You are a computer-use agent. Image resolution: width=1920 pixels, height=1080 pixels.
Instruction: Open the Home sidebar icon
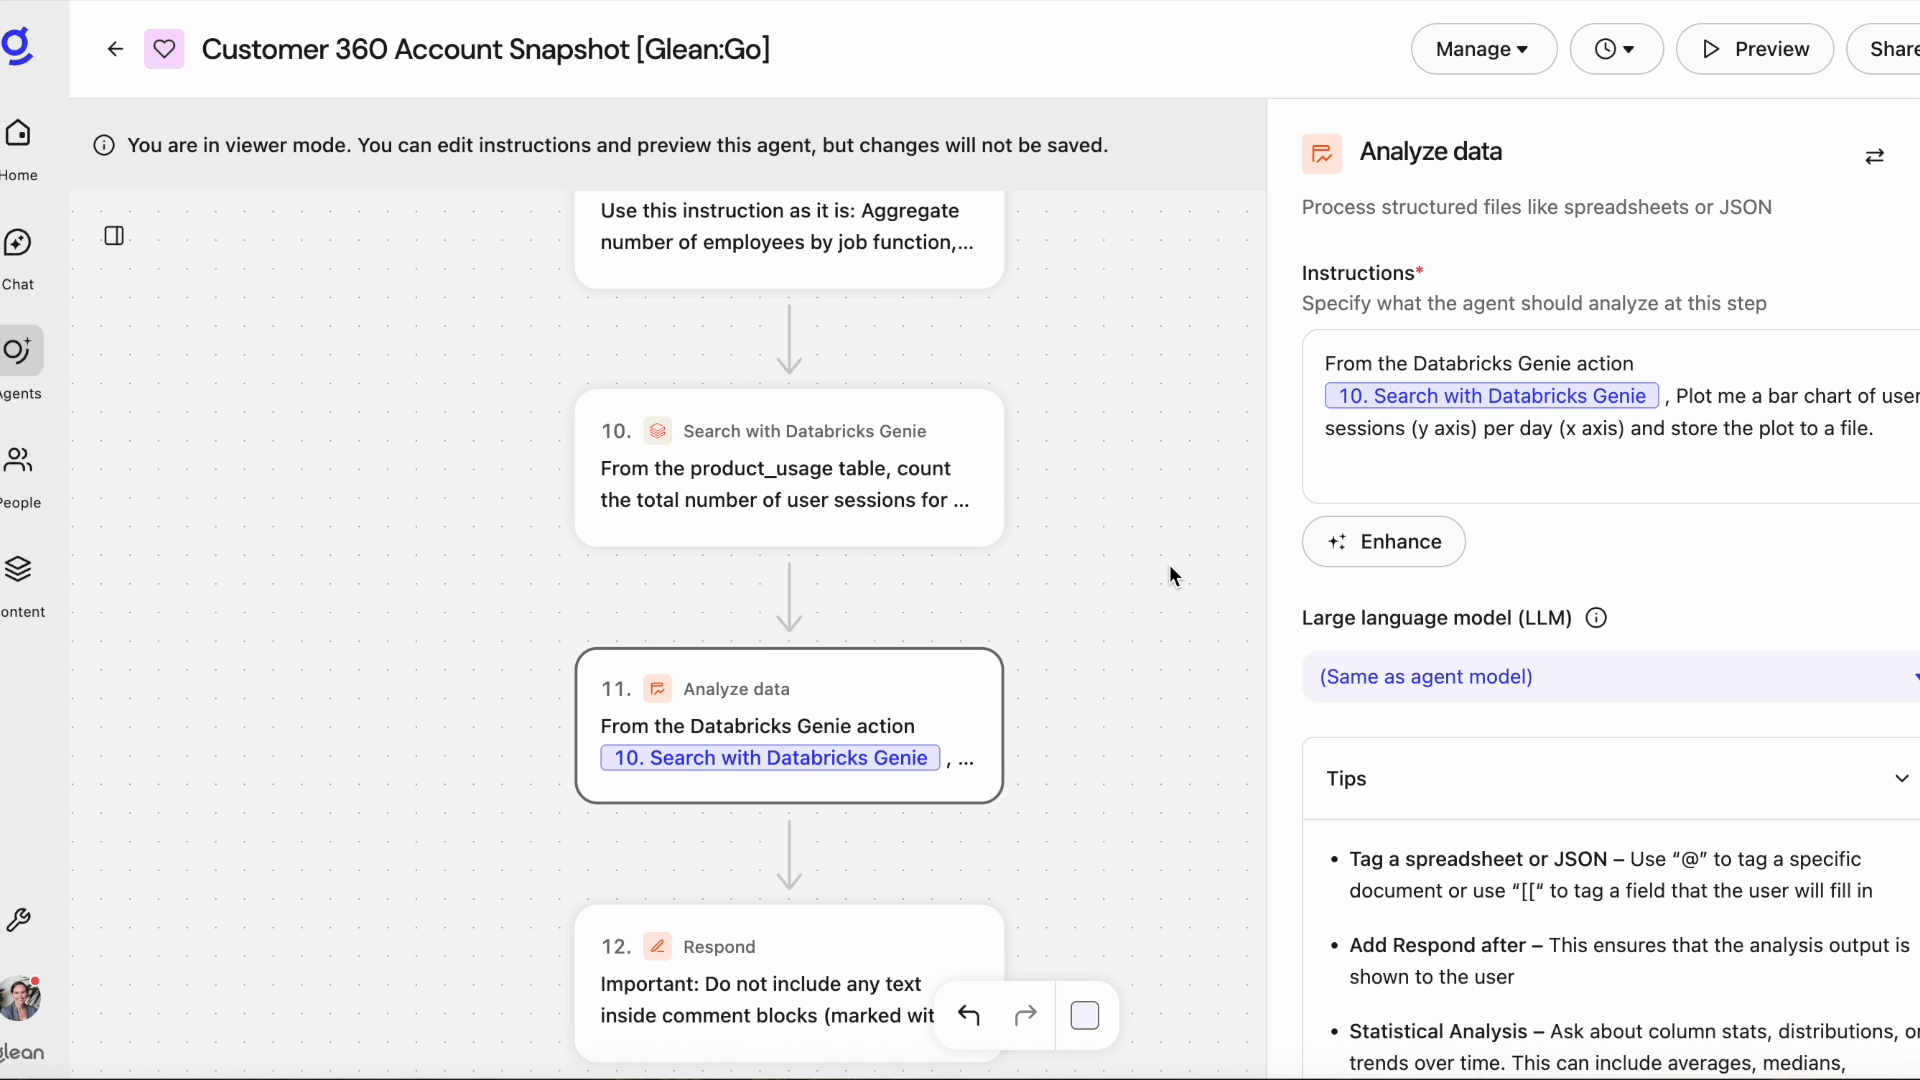click(18, 134)
